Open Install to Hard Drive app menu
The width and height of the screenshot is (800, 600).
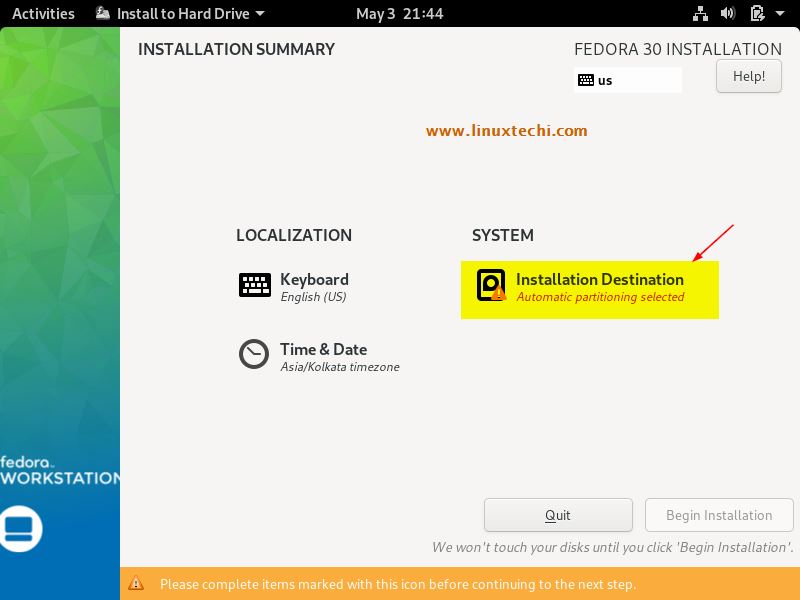pyautogui.click(x=181, y=13)
